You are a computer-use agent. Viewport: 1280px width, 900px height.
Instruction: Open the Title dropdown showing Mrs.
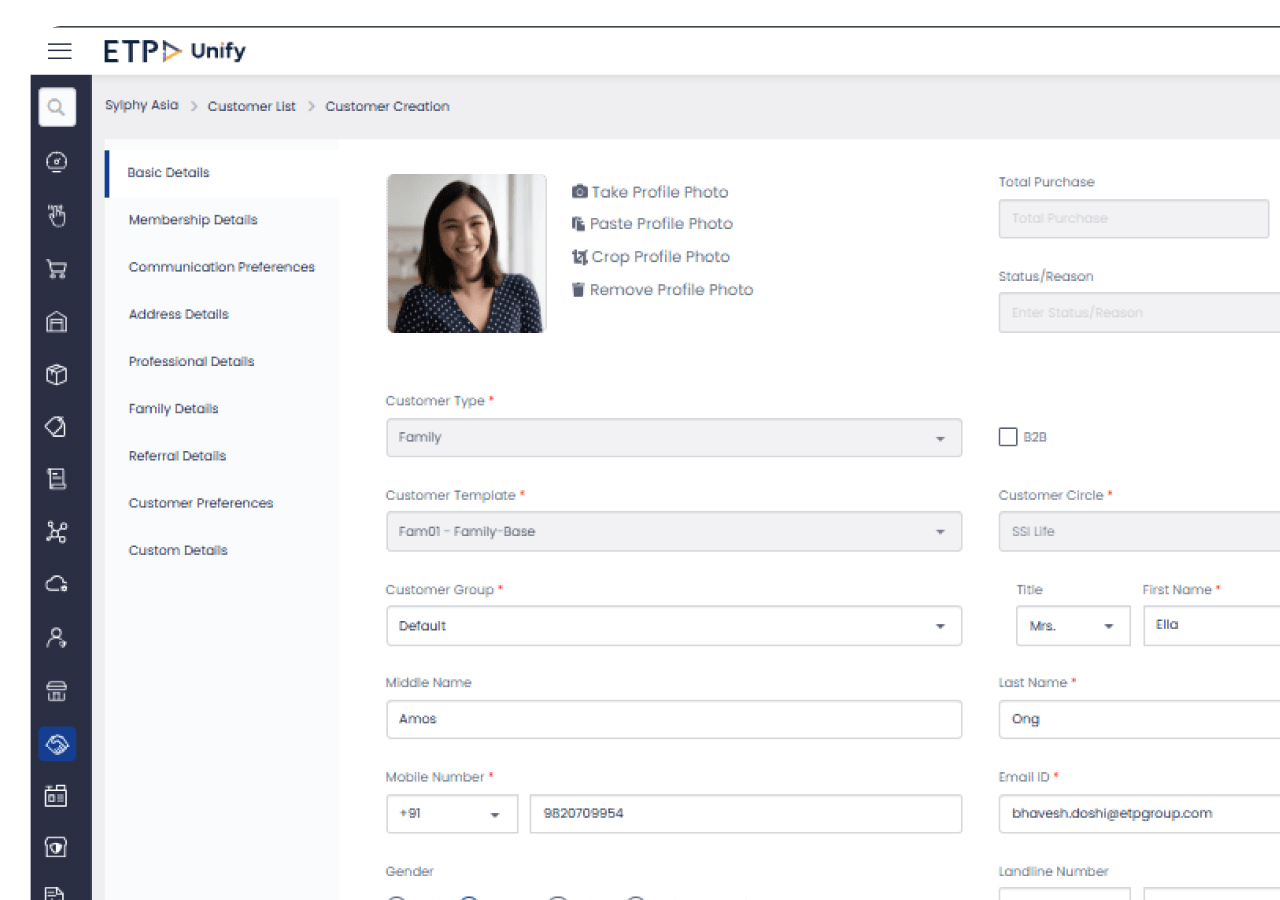point(1072,626)
